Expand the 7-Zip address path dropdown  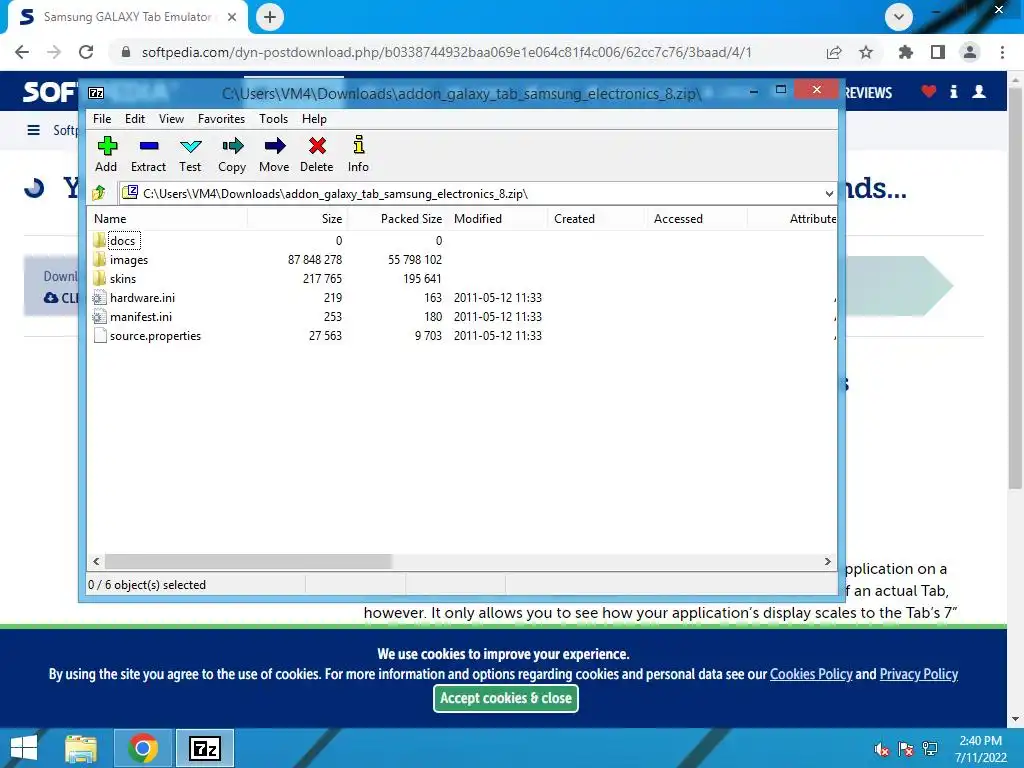click(x=829, y=193)
